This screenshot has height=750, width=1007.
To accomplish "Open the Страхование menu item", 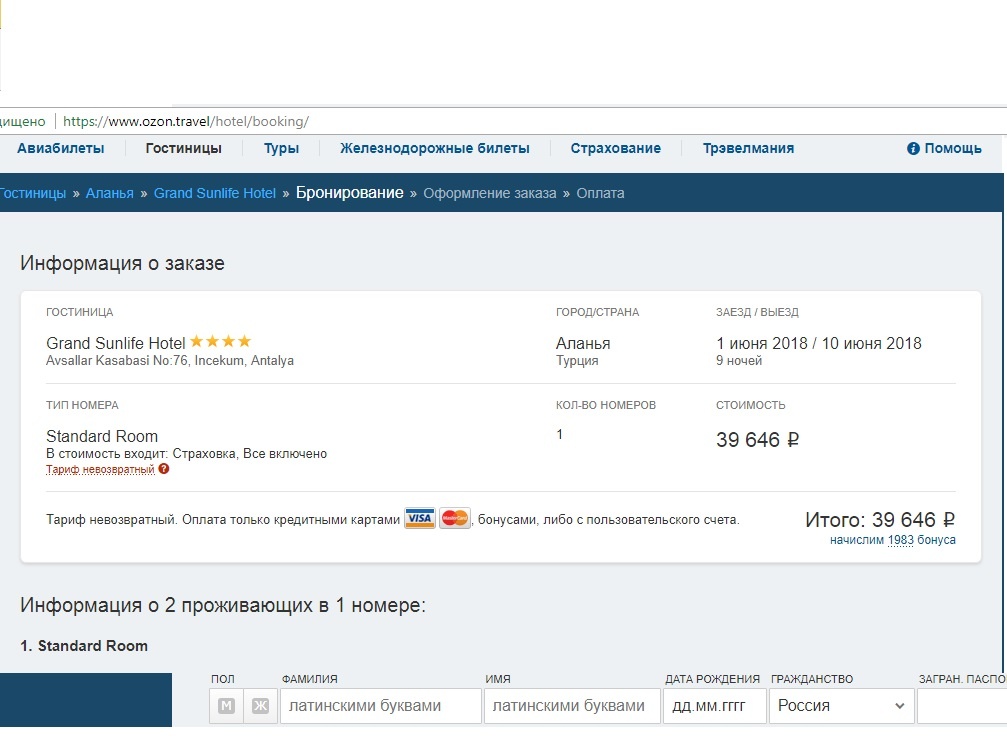I will point(615,148).
